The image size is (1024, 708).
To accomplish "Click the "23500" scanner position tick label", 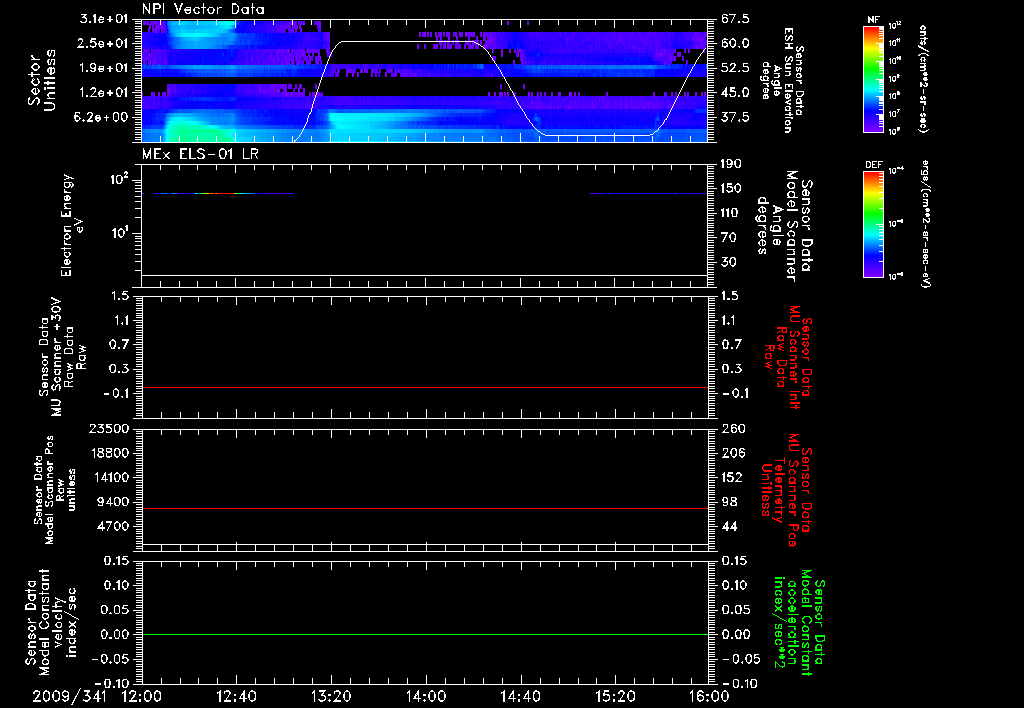I will [109, 428].
